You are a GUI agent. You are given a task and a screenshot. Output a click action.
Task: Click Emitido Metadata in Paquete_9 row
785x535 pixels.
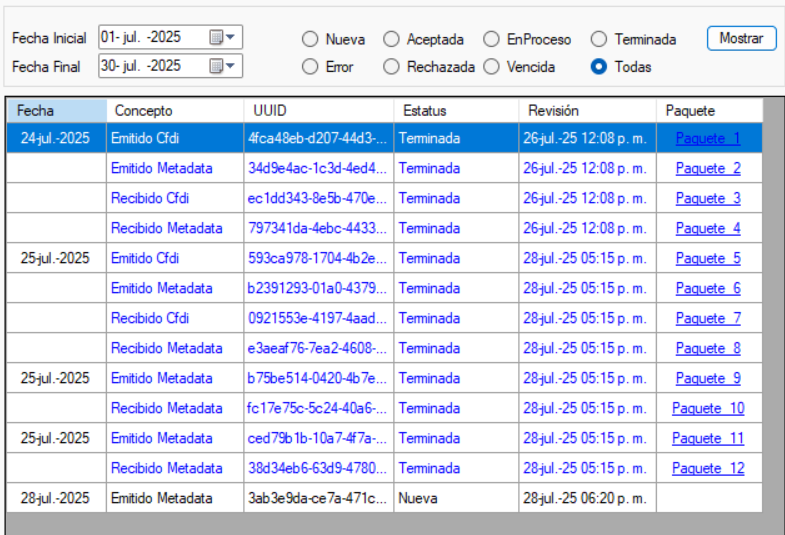[x=175, y=378]
